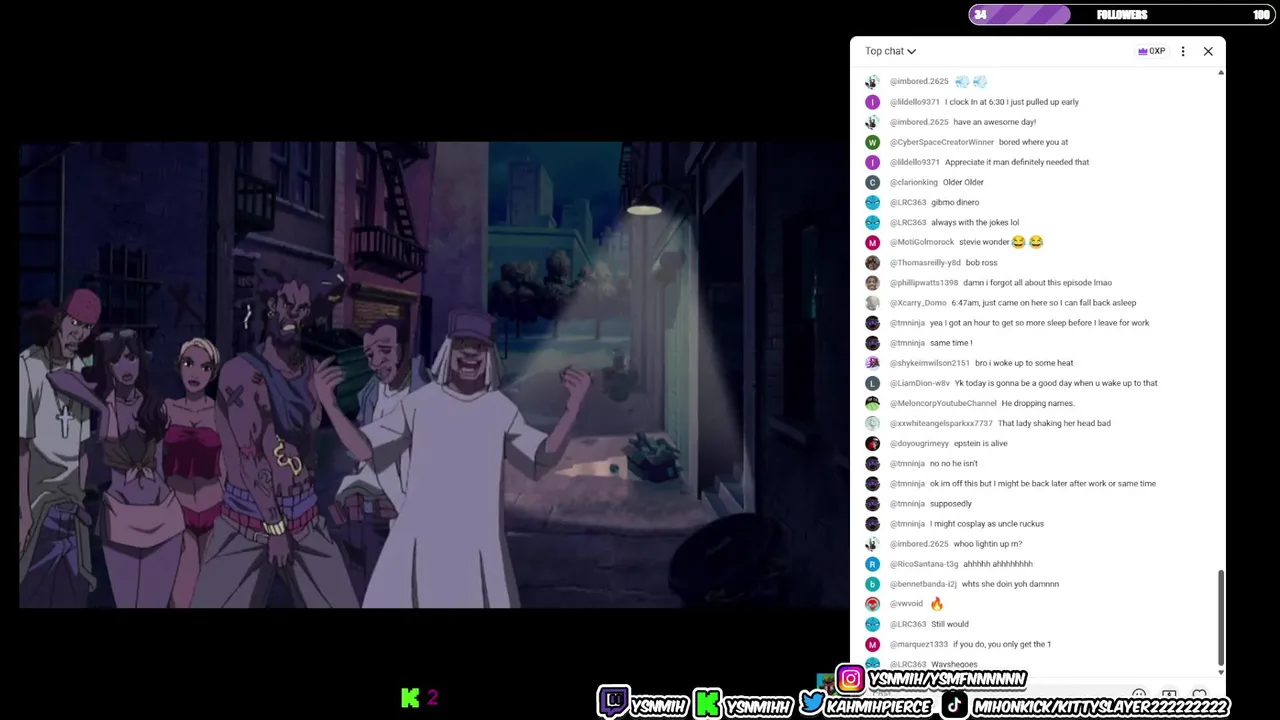This screenshot has width=1280, height=720.
Task: Click the M avatar of marquez1333
Action: pos(872,644)
